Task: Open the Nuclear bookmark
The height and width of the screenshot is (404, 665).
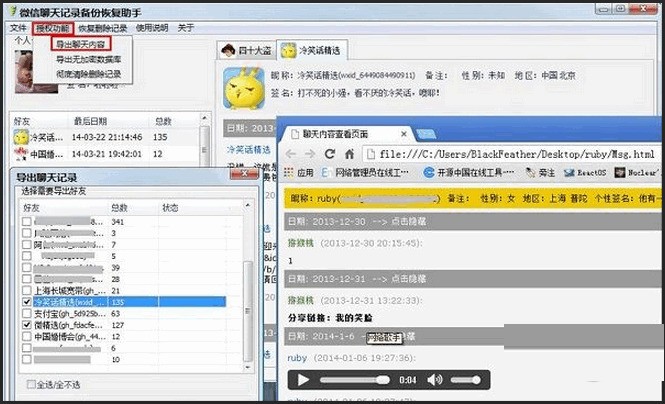Action: pyautogui.click(x=638, y=173)
